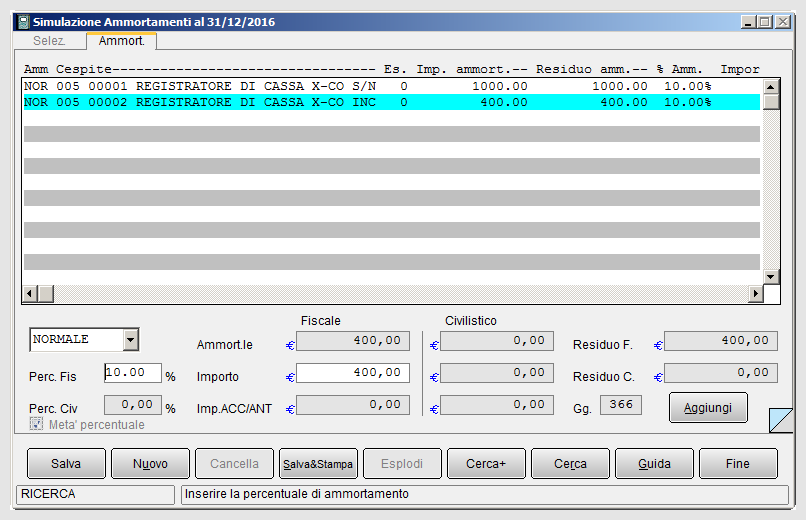
Task: Click the euro icon beside the Civilistico Importo field
Action: click(434, 377)
